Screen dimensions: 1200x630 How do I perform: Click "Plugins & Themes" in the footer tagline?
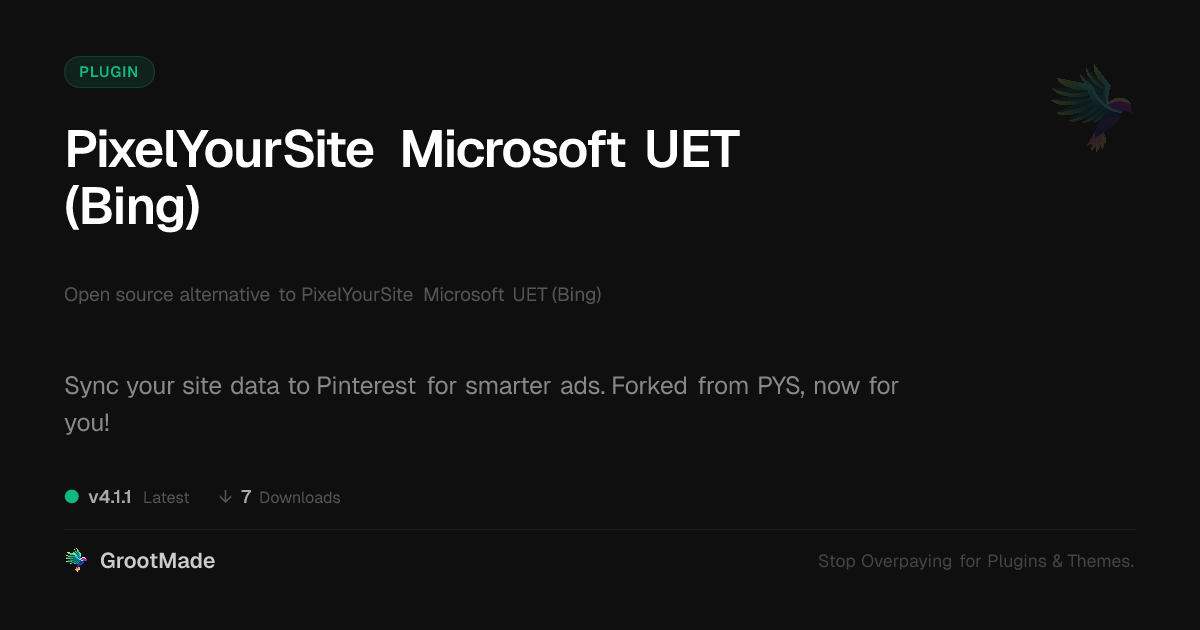1060,561
